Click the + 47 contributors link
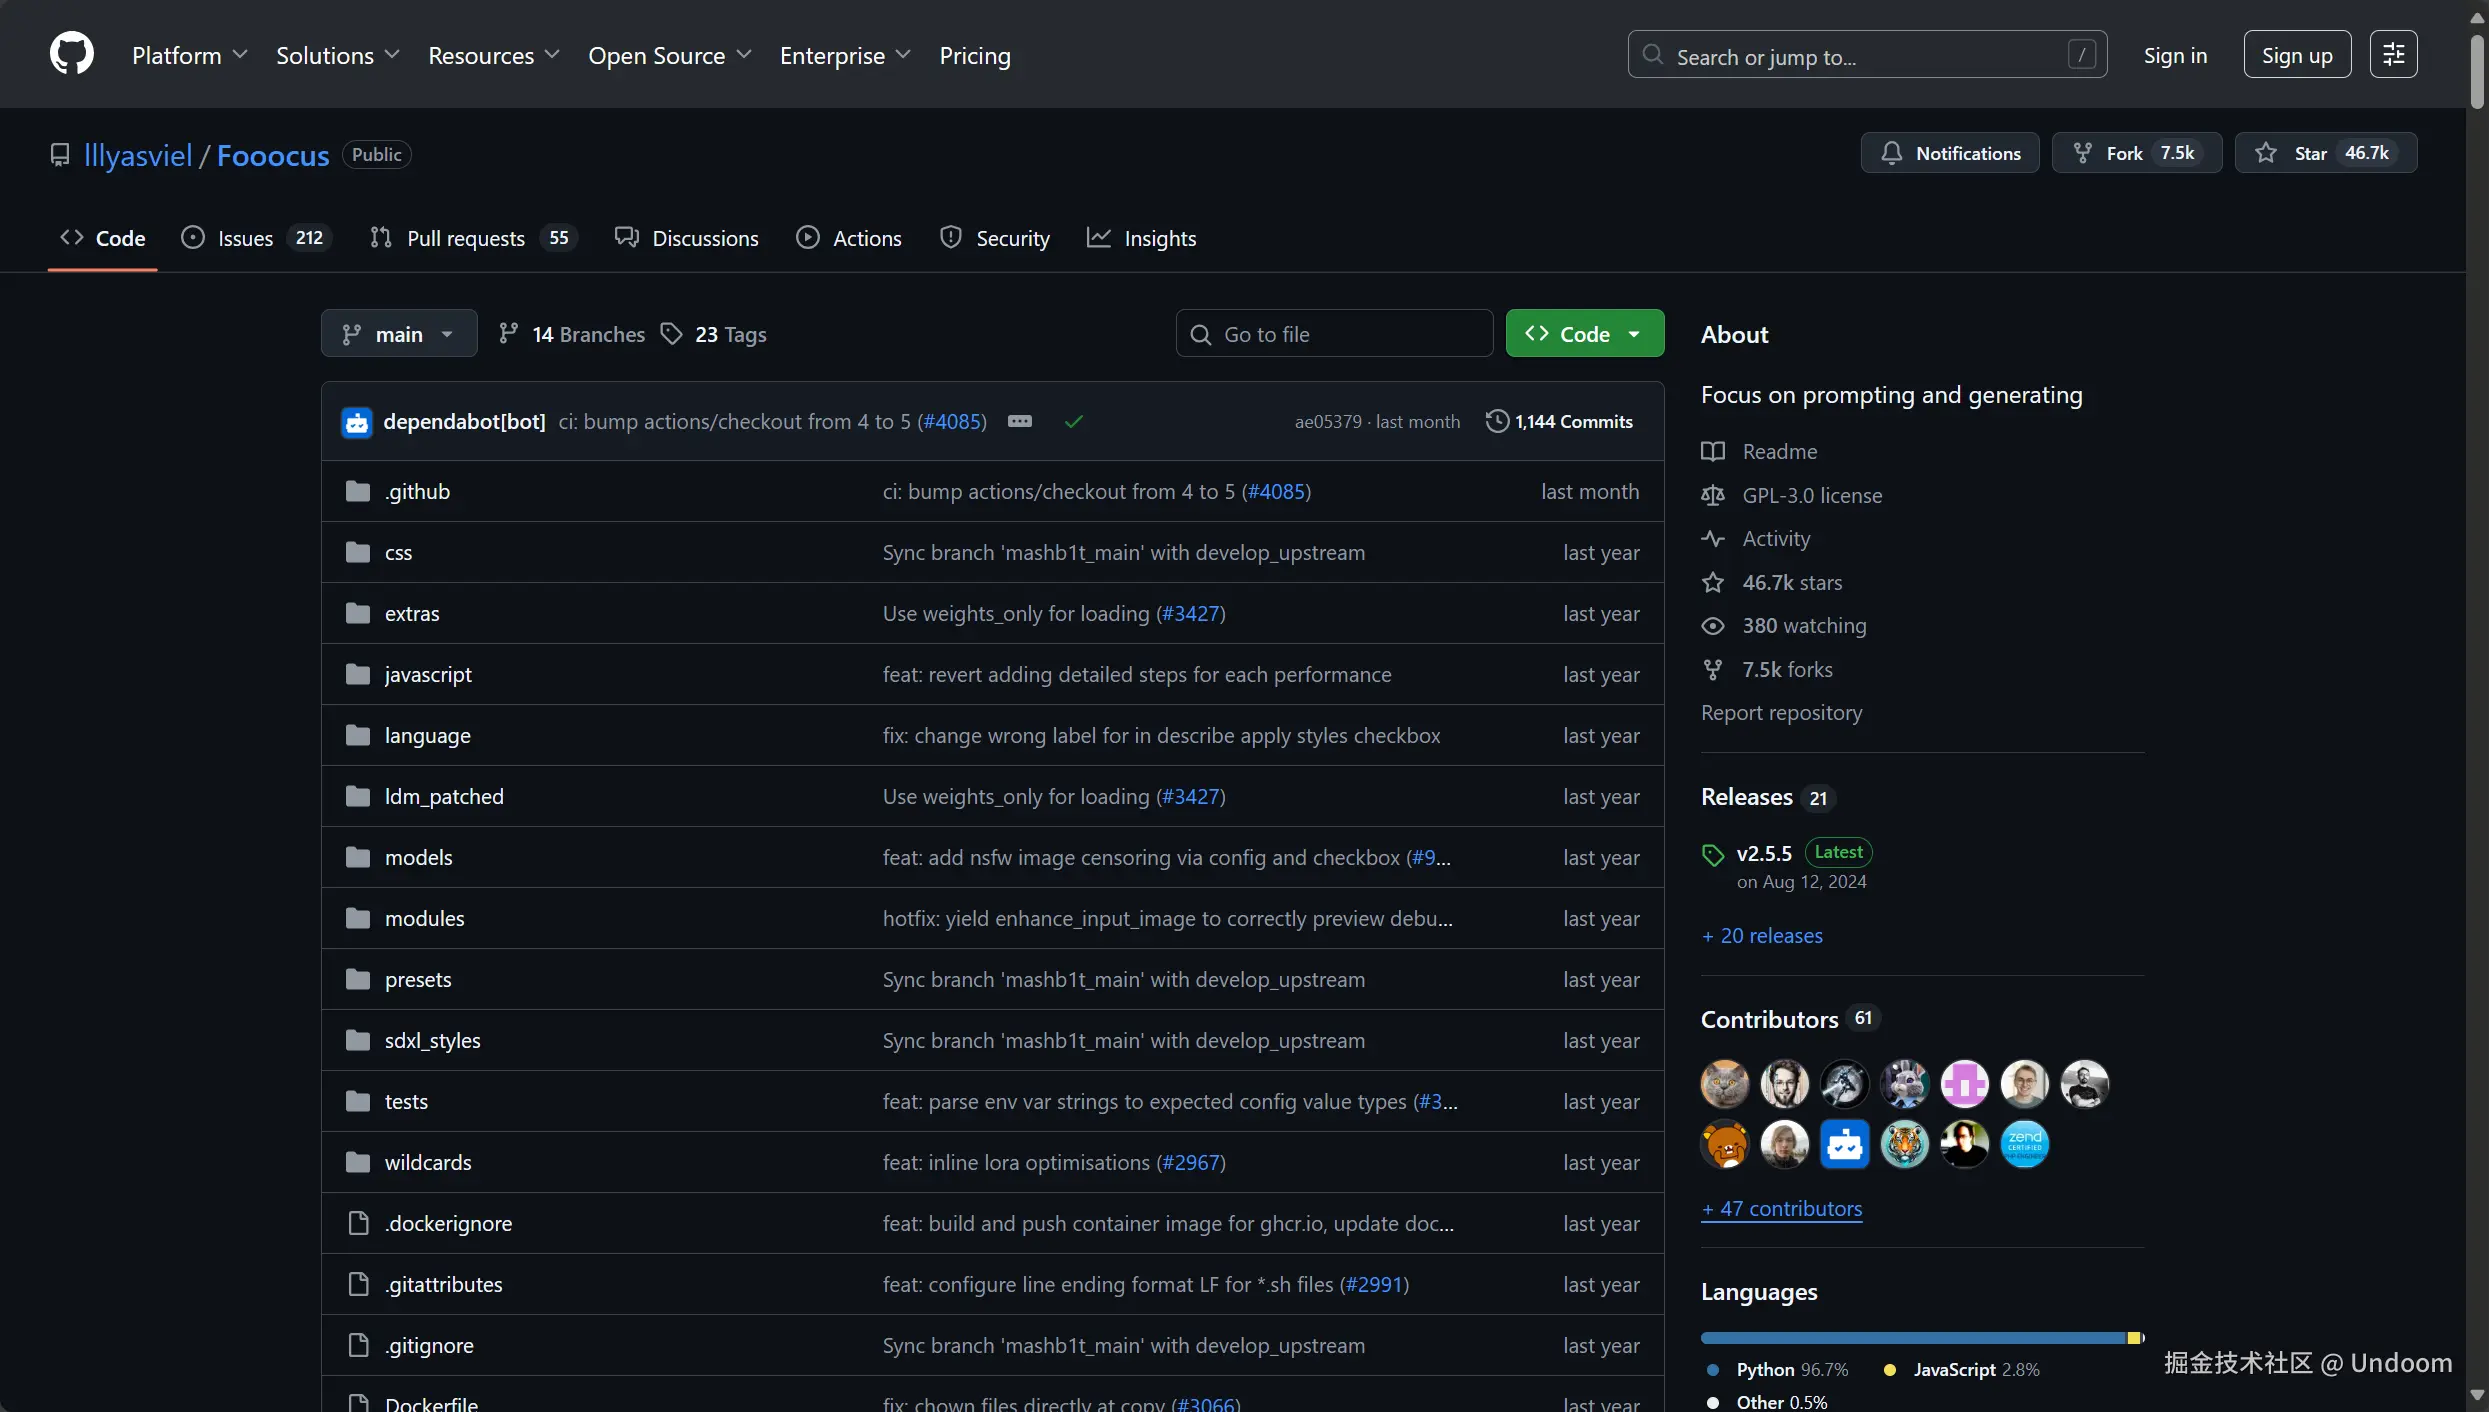2489x1412 pixels. click(x=1781, y=1208)
